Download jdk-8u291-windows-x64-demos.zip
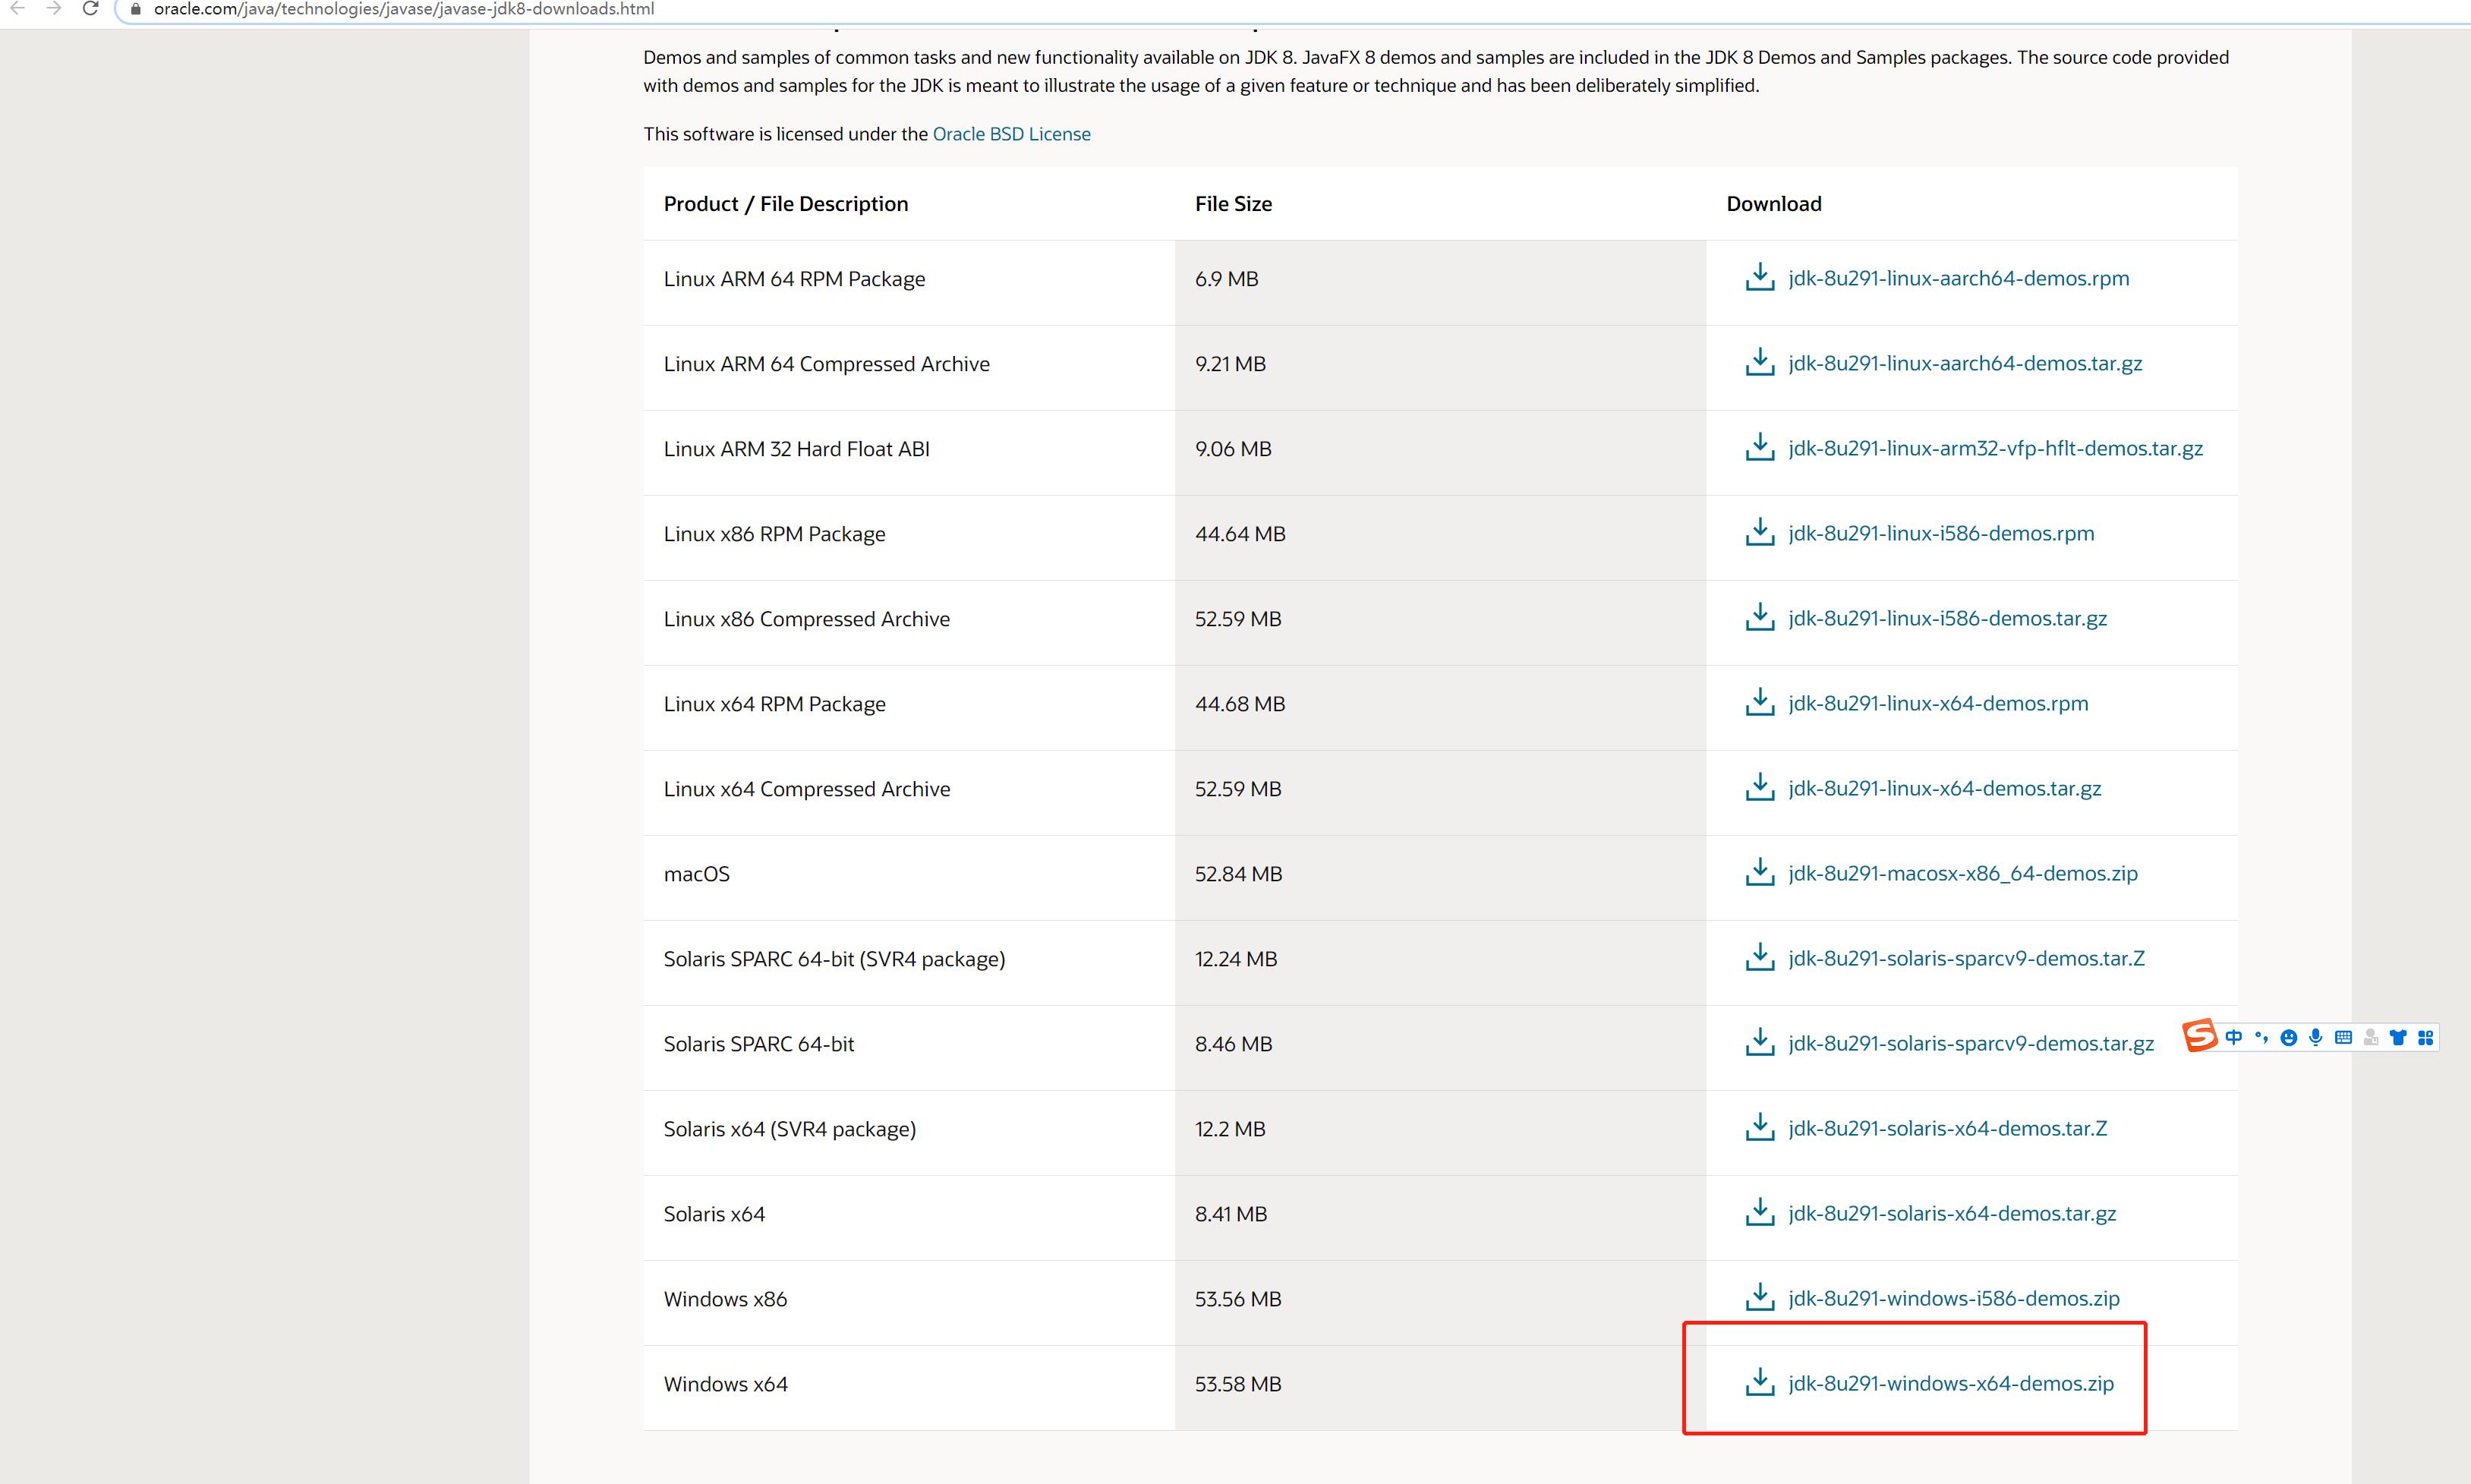Viewport: 2471px width, 1484px height. point(1951,1383)
